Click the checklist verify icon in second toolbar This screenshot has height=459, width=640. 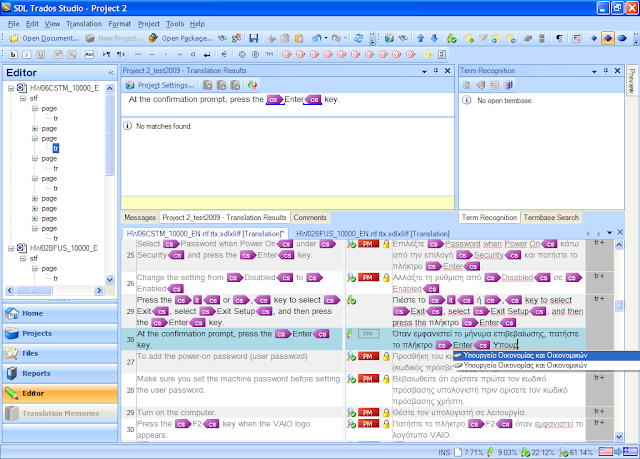pyautogui.click(x=442, y=54)
